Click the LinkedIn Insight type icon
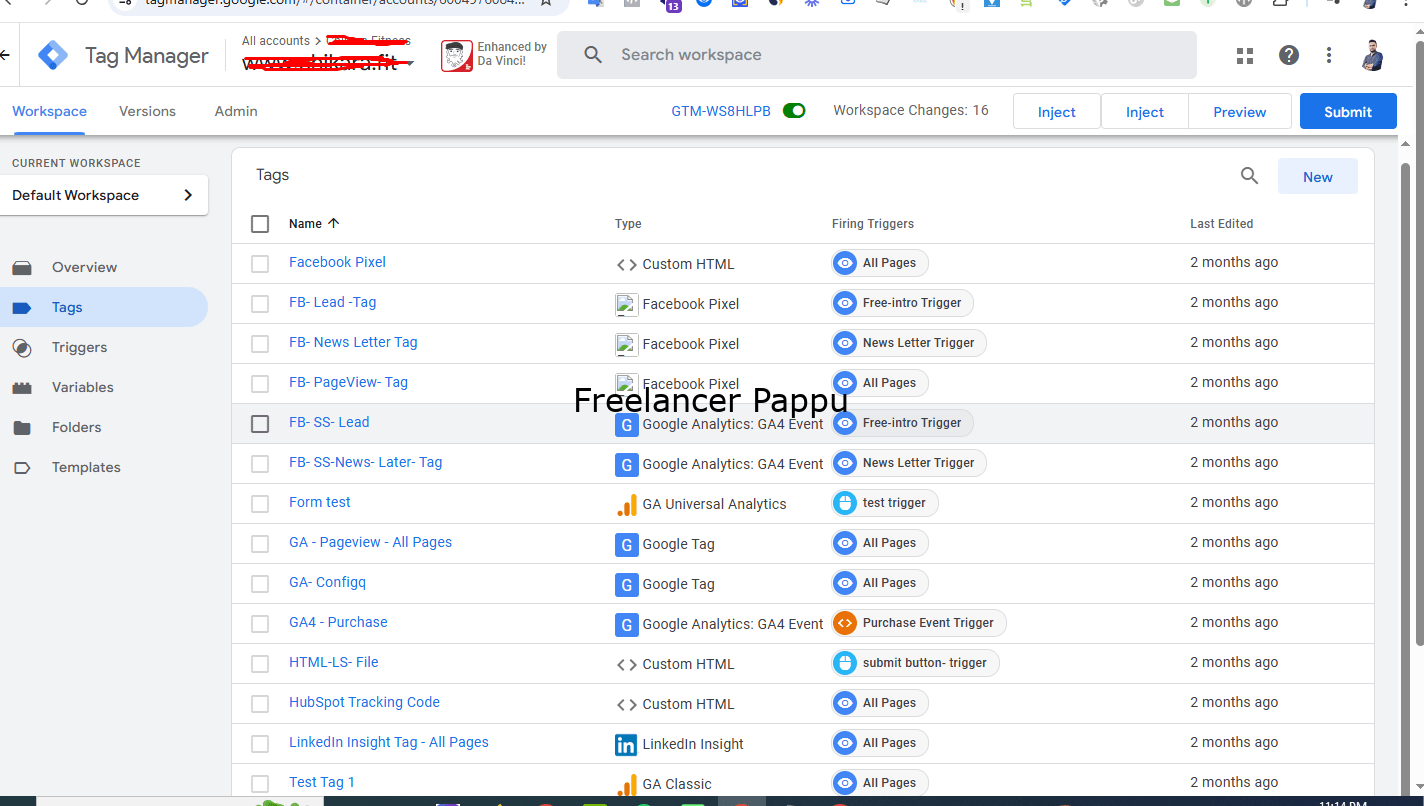The height and width of the screenshot is (806, 1424). coord(626,744)
